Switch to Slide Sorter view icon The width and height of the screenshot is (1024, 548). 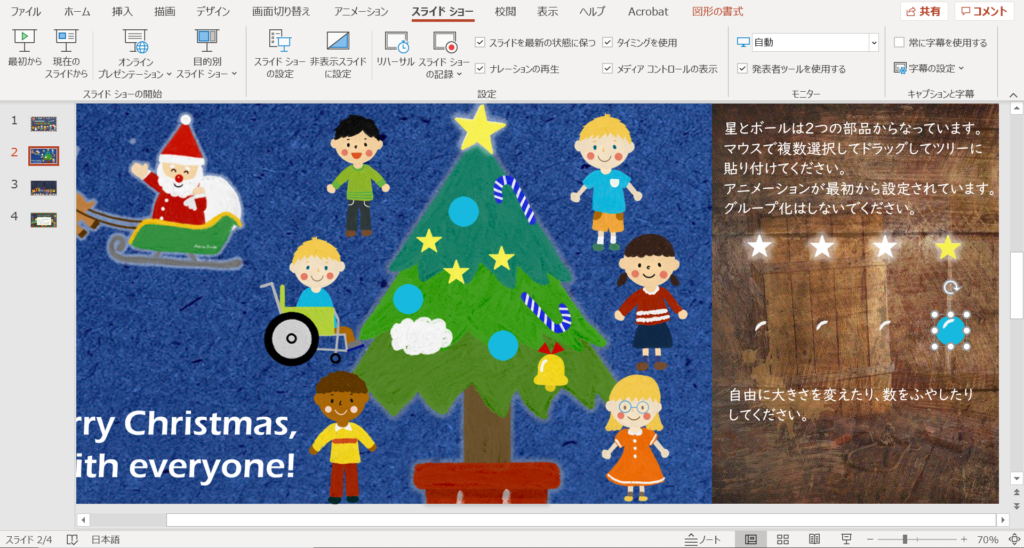(782, 540)
